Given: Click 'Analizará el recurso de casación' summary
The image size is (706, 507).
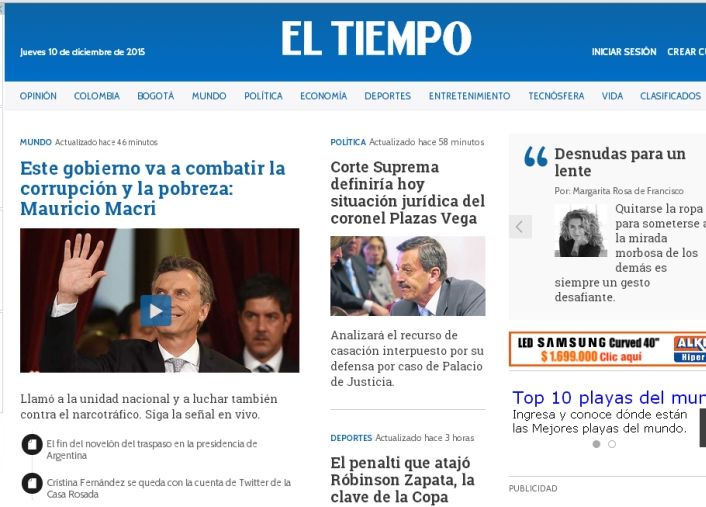Looking at the screenshot, I should 407,358.
